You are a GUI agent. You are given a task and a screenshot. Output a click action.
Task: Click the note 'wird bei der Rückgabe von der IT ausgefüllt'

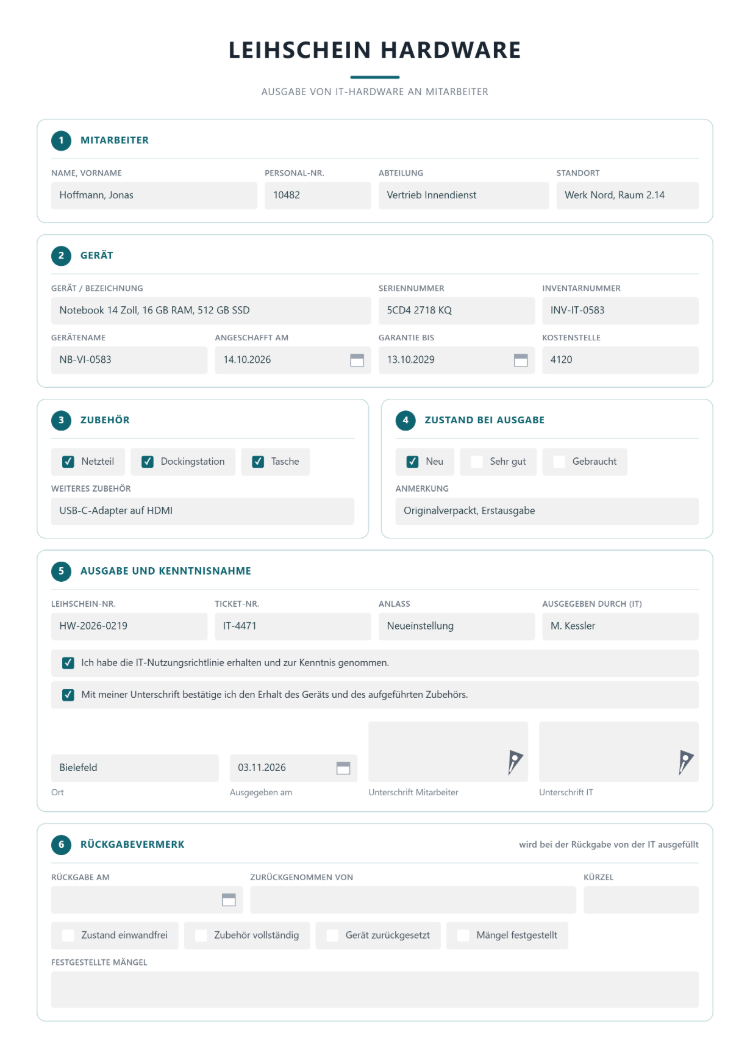pos(609,845)
